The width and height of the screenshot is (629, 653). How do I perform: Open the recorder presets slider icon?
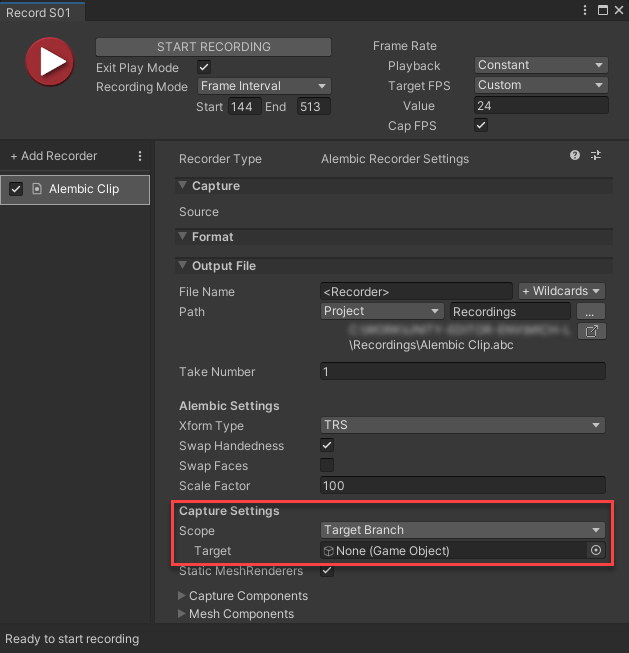coord(596,156)
